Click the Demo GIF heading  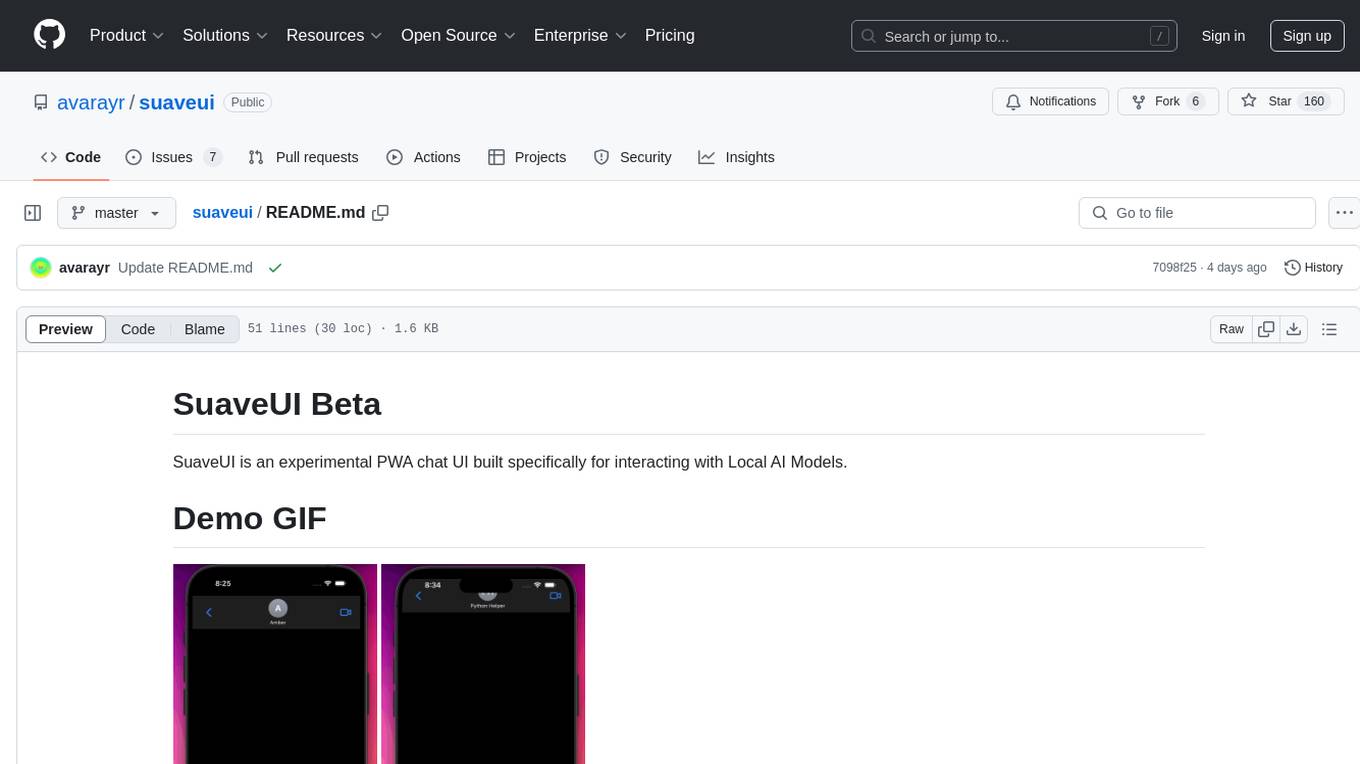pos(250,518)
